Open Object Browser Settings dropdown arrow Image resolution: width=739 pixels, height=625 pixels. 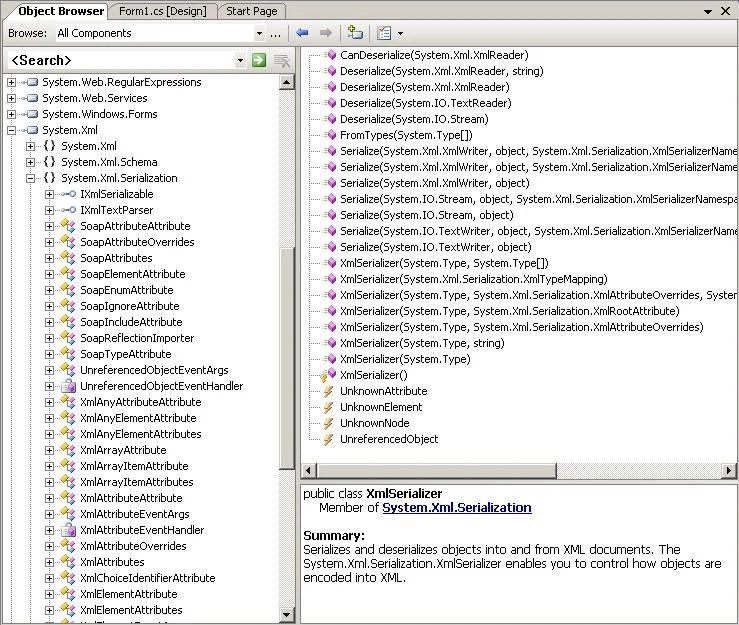[400, 33]
